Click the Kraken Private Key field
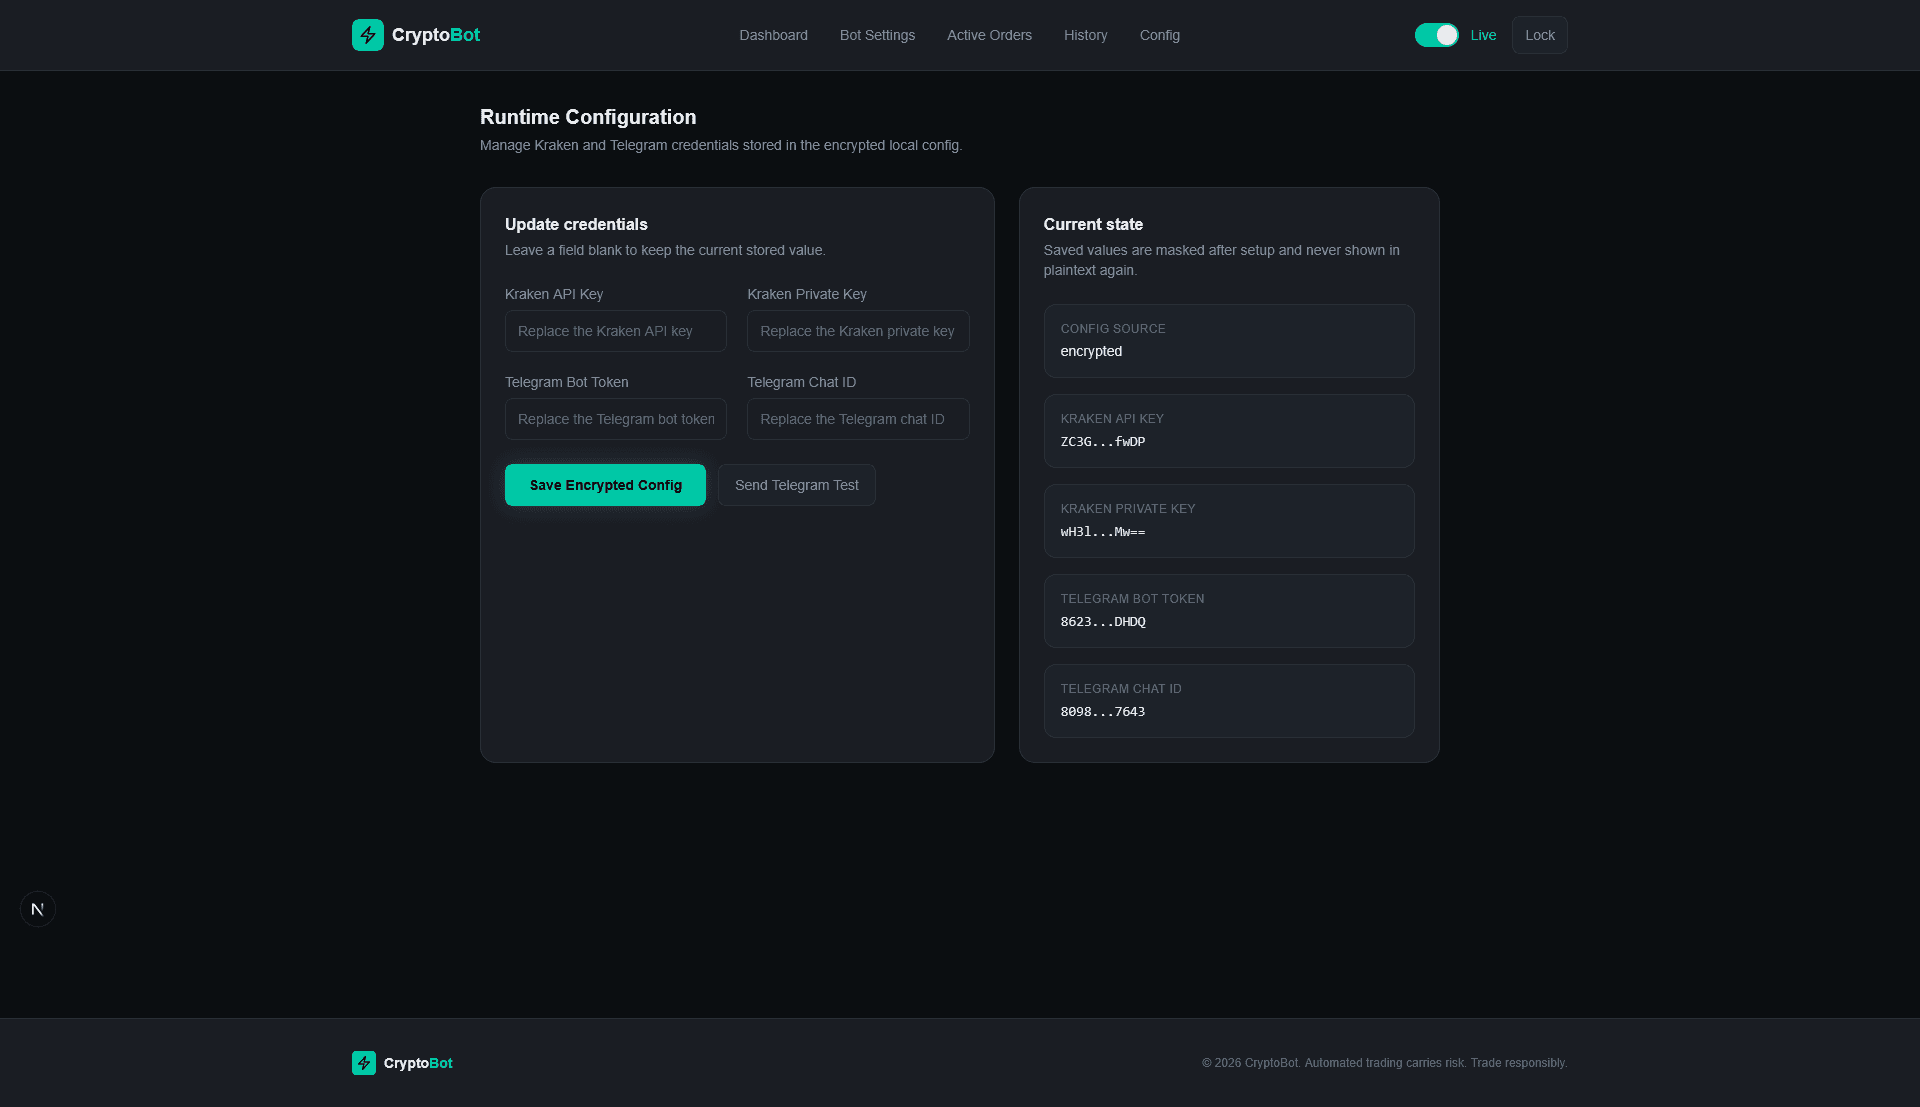The height and width of the screenshot is (1107, 1920). 857,330
